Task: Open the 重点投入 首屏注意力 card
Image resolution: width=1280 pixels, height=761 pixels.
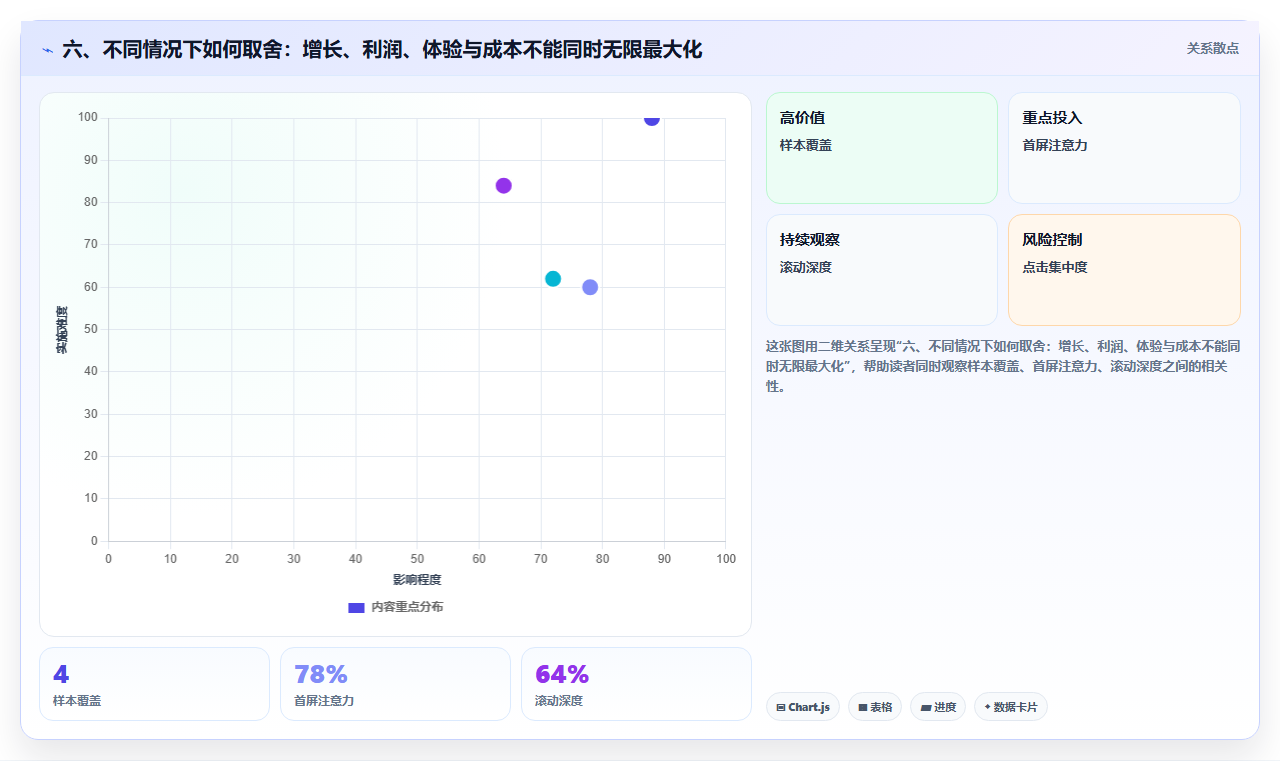Action: 1124,148
